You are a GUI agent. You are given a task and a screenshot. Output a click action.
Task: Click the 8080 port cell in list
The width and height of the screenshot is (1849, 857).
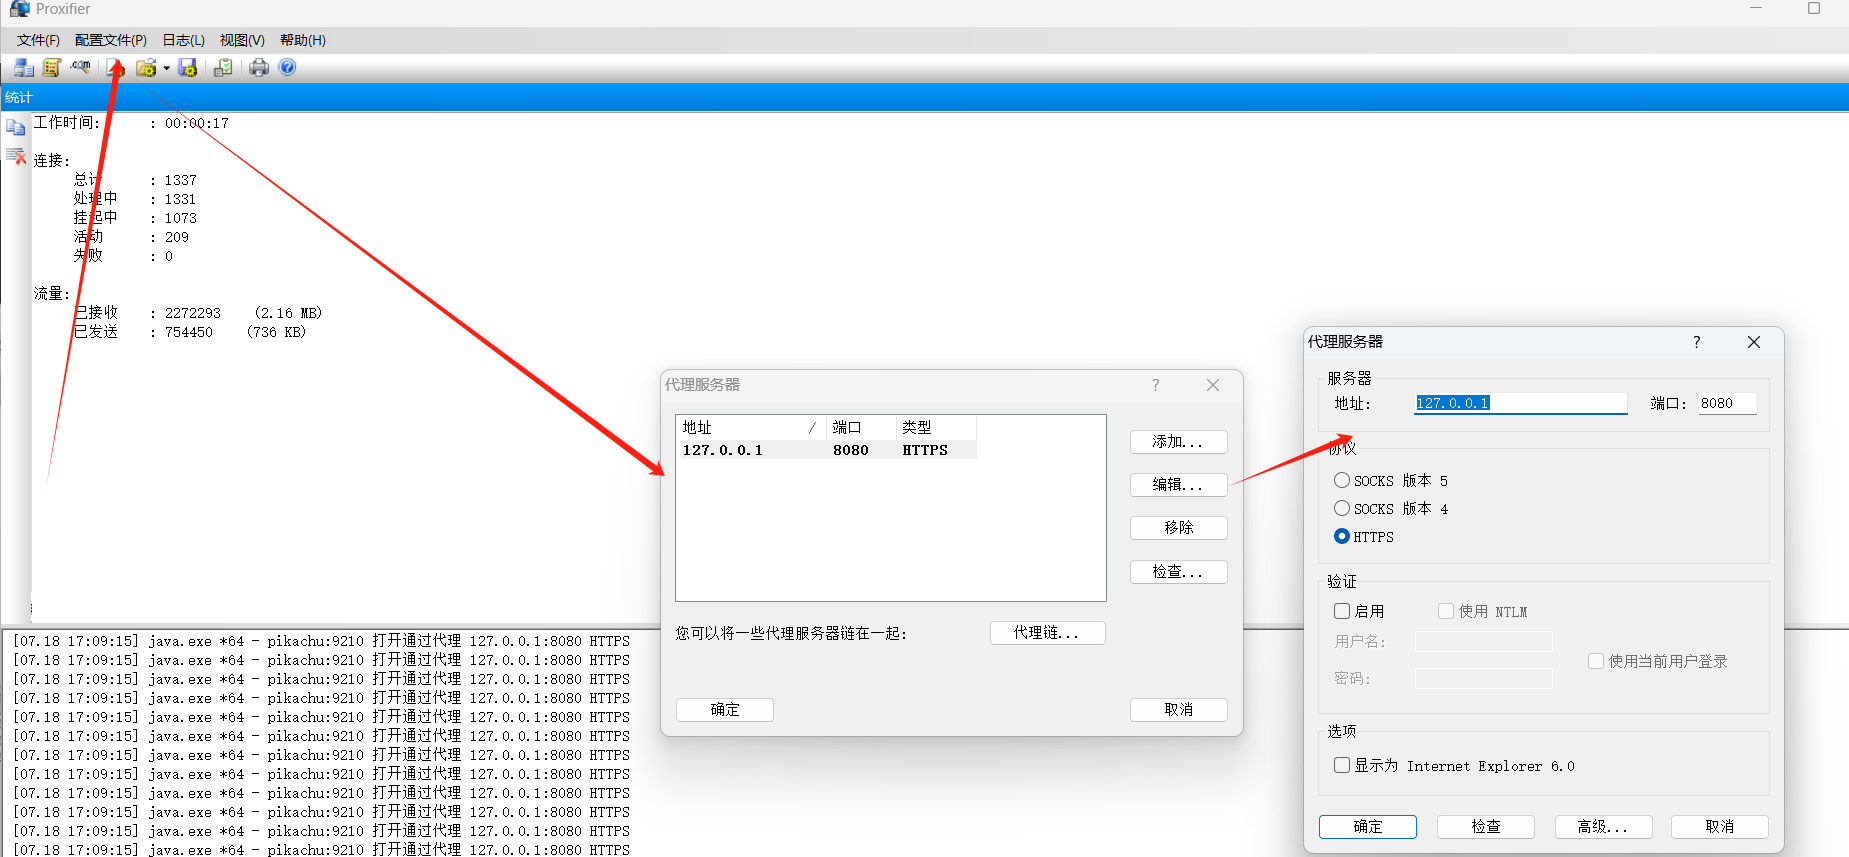pyautogui.click(x=850, y=450)
